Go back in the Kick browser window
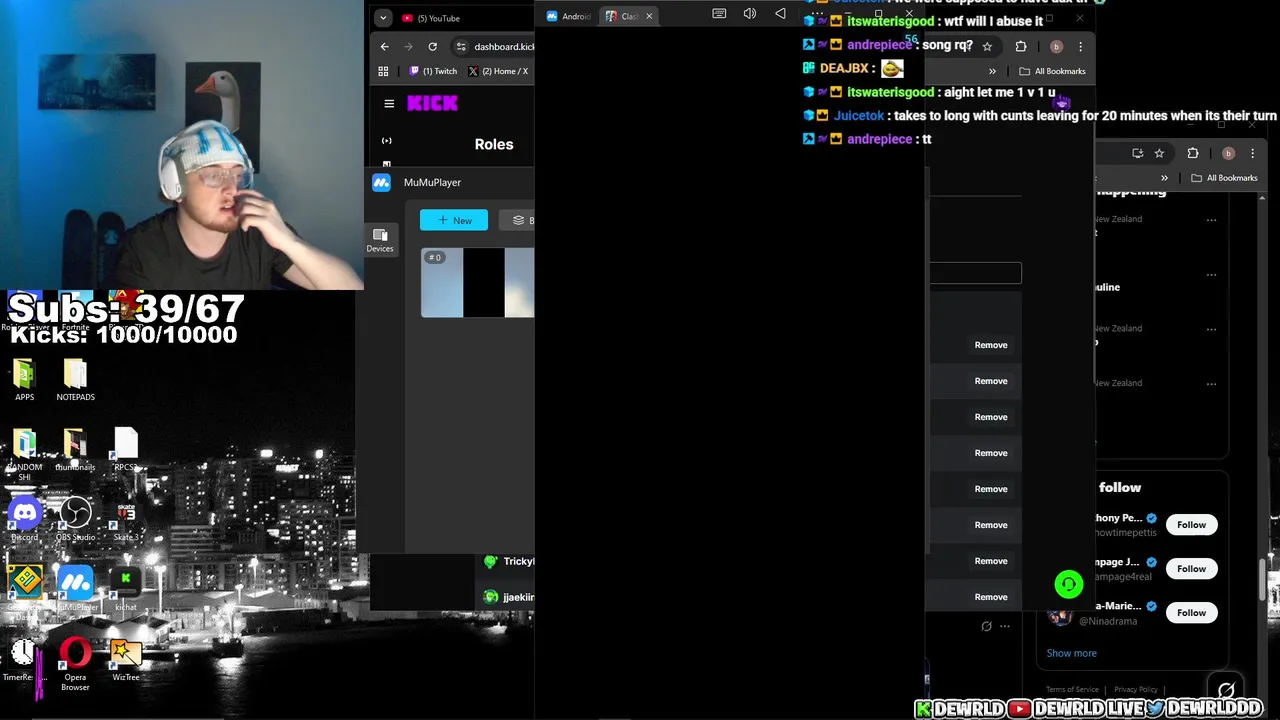Image resolution: width=1280 pixels, height=720 pixels. click(x=385, y=46)
